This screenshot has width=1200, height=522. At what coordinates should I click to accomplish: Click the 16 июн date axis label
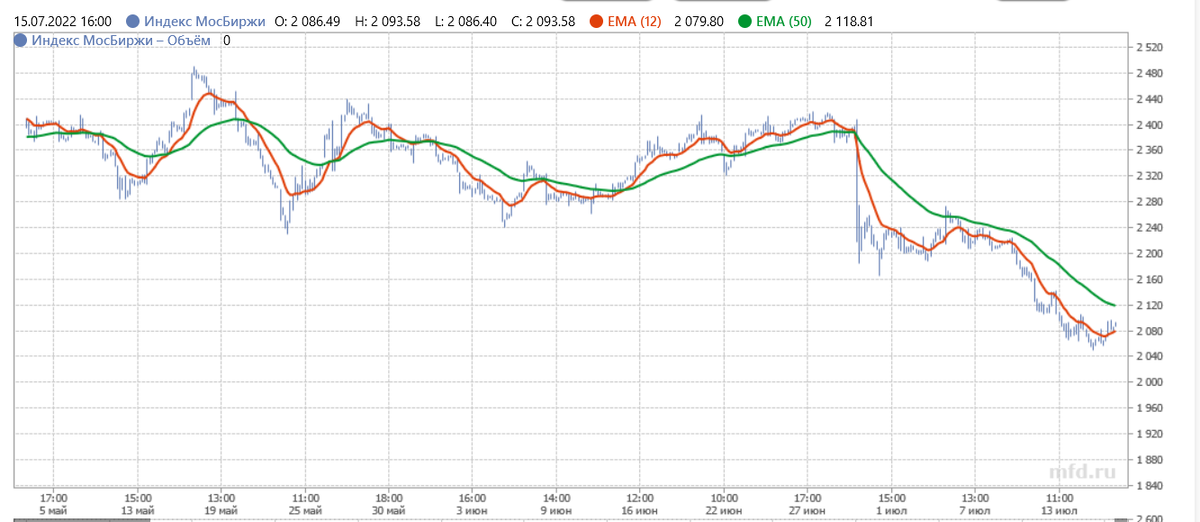641,508
